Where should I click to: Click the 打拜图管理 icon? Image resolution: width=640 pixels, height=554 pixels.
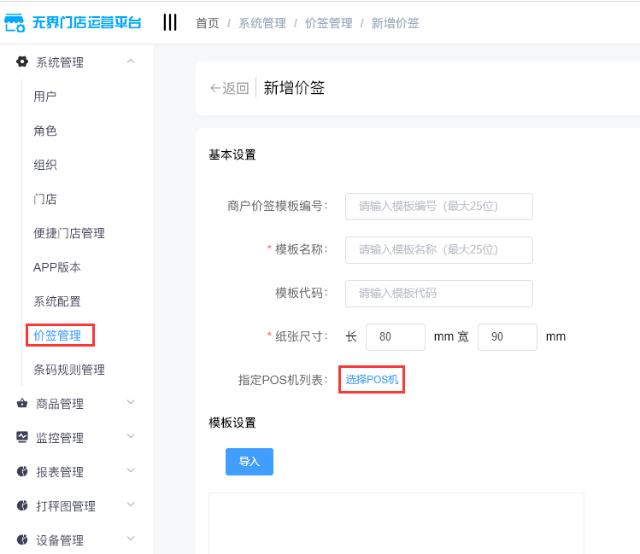(22, 506)
